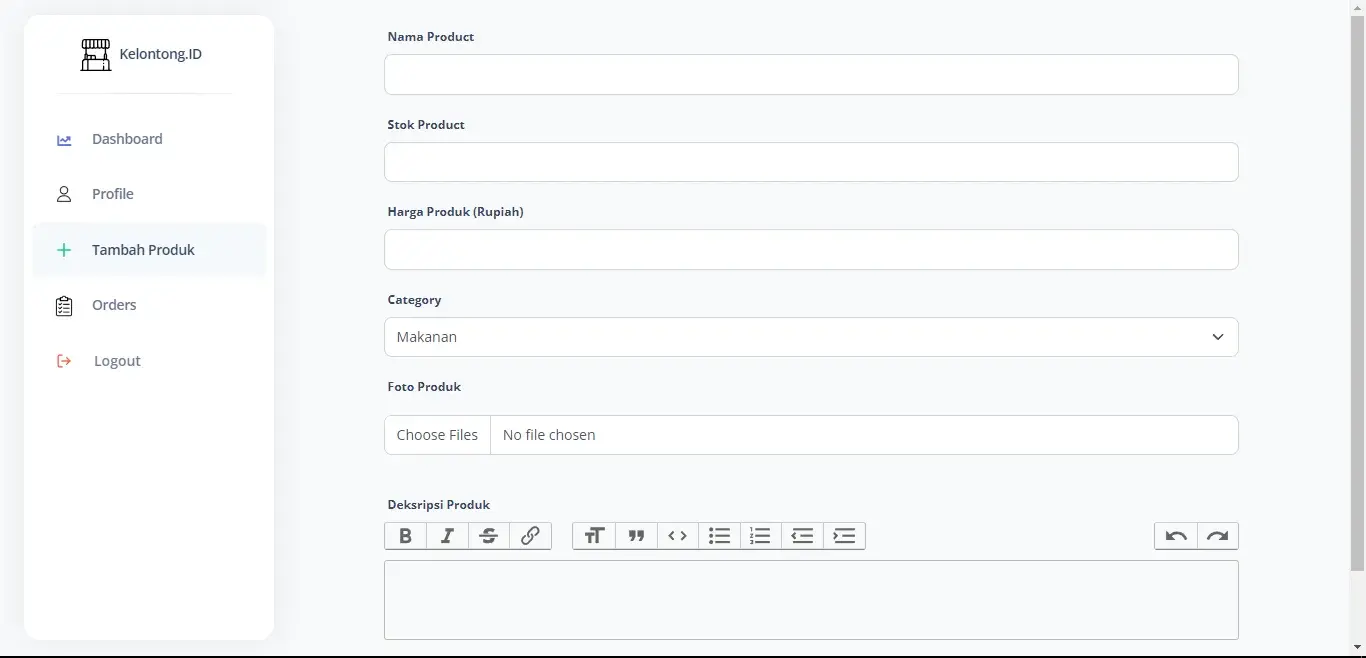Select Tambah Produk in sidebar
The width and height of the screenshot is (1366, 658).
click(149, 250)
